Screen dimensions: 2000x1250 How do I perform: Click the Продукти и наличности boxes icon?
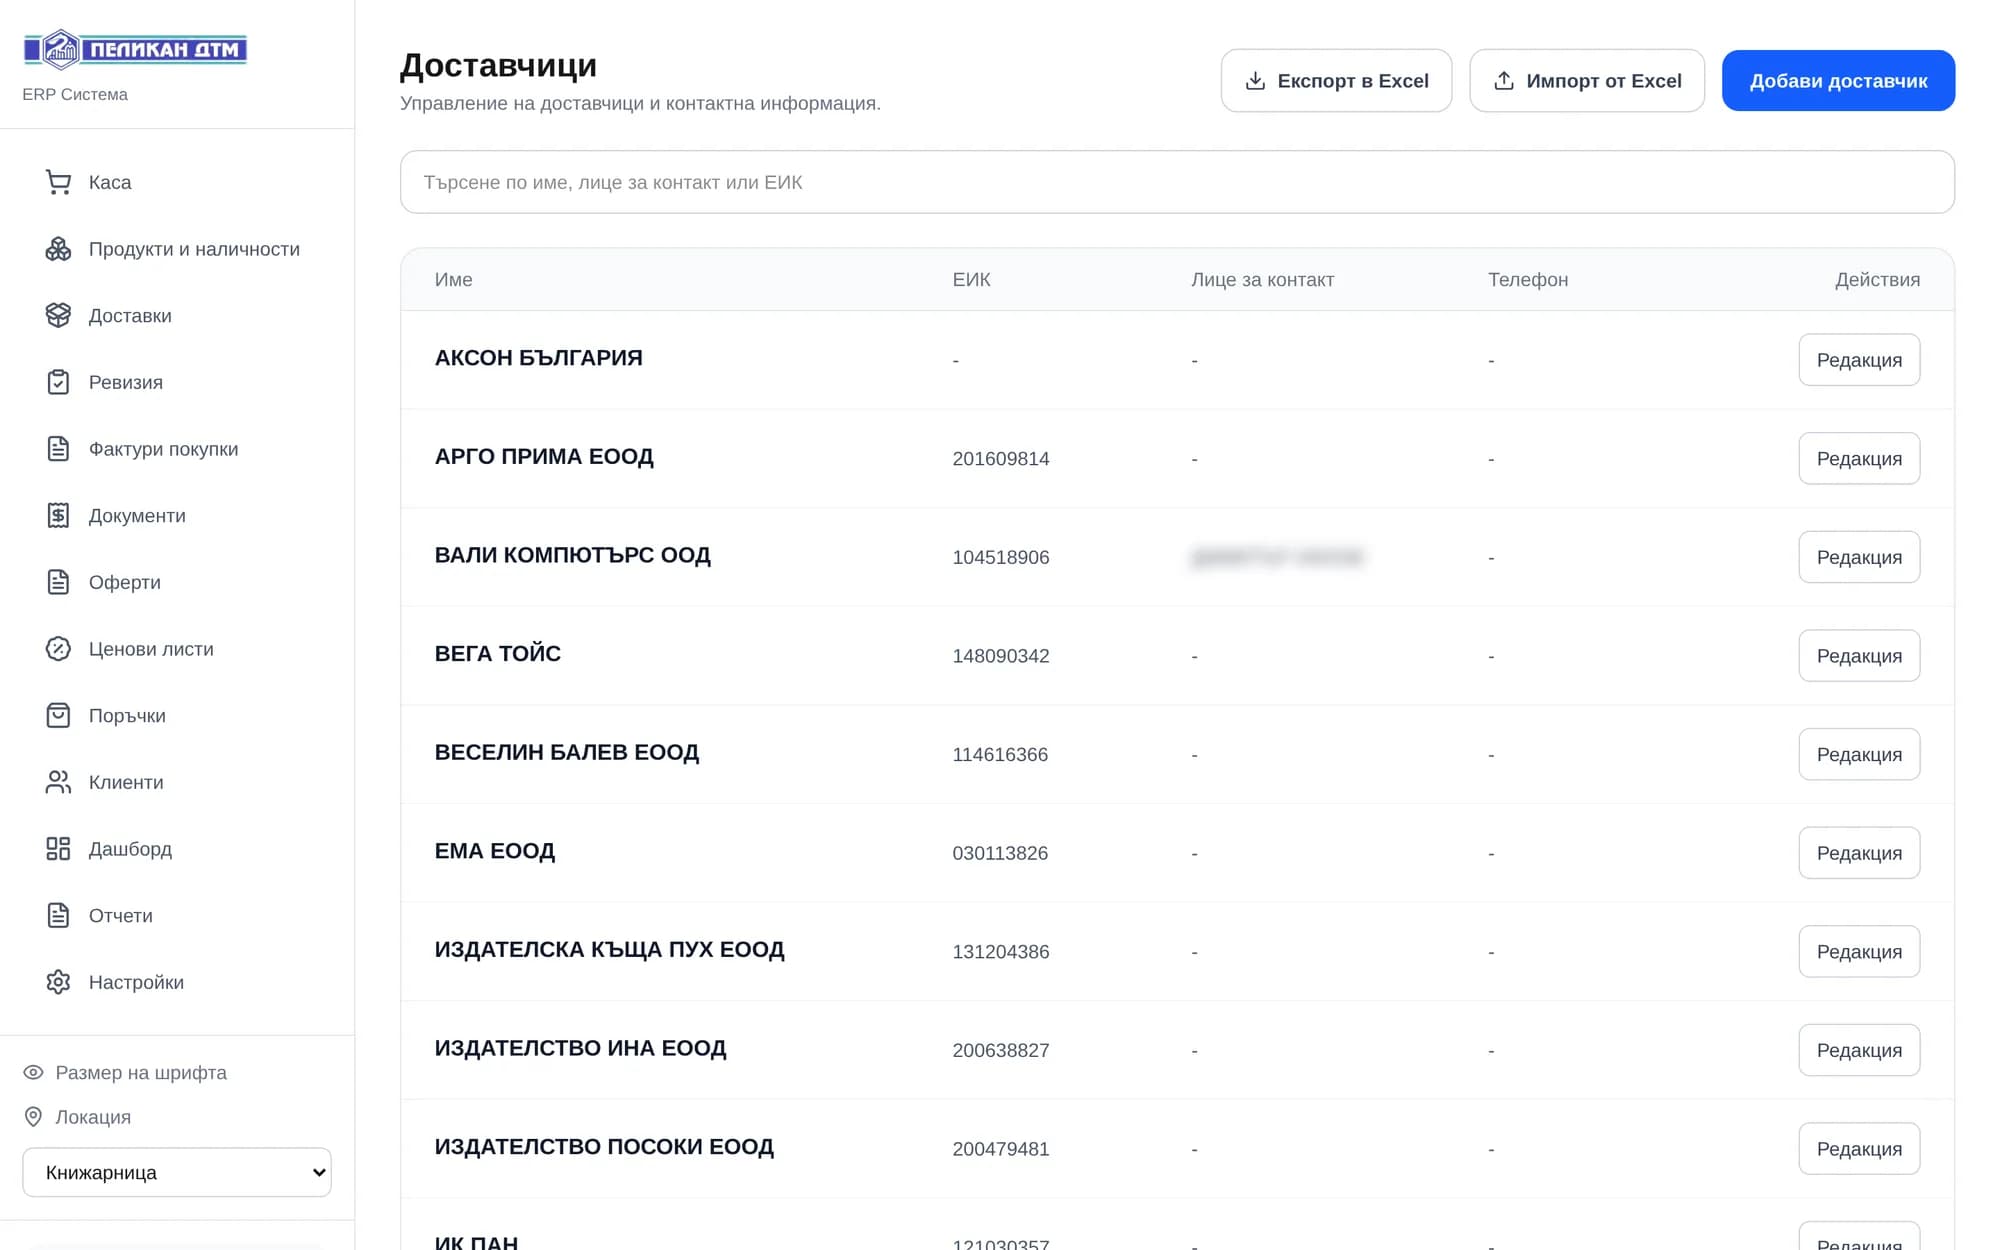58,249
